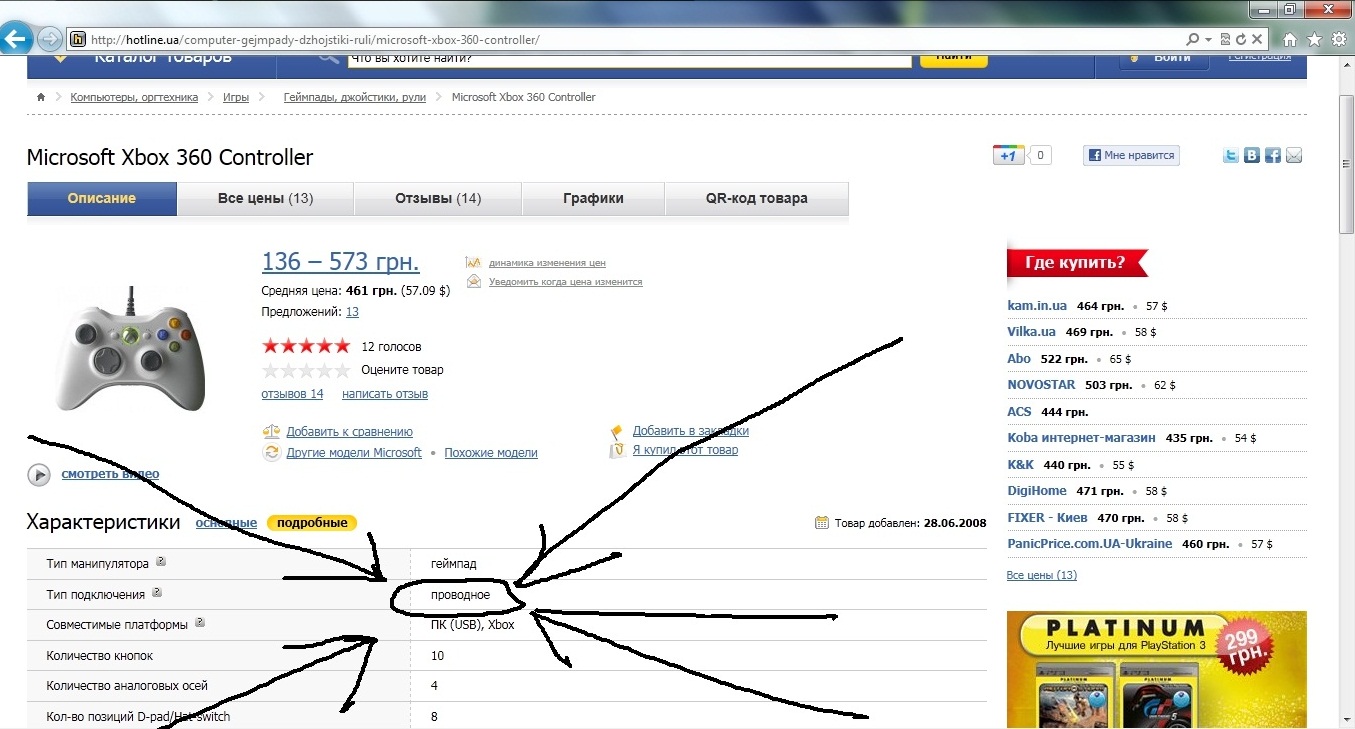Click the home icon in the breadcrumb

[41, 97]
